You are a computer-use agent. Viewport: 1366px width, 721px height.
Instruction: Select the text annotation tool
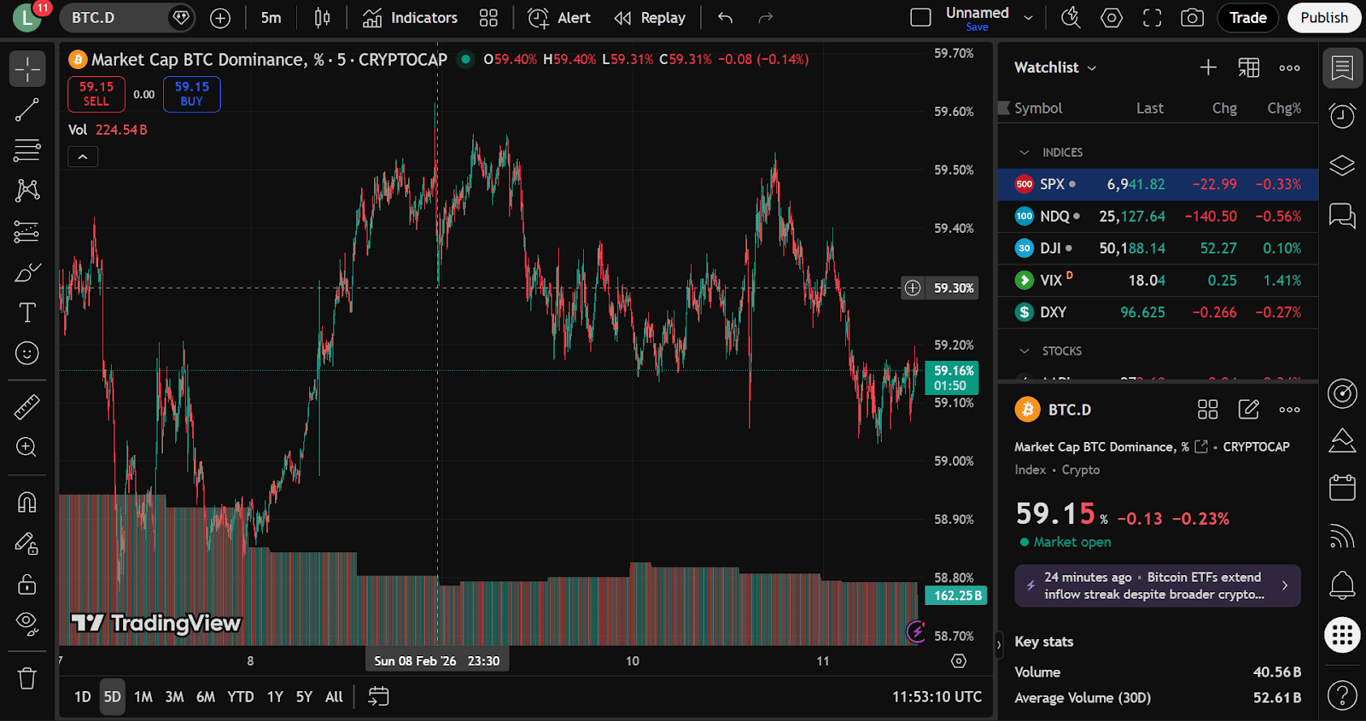tap(27, 313)
